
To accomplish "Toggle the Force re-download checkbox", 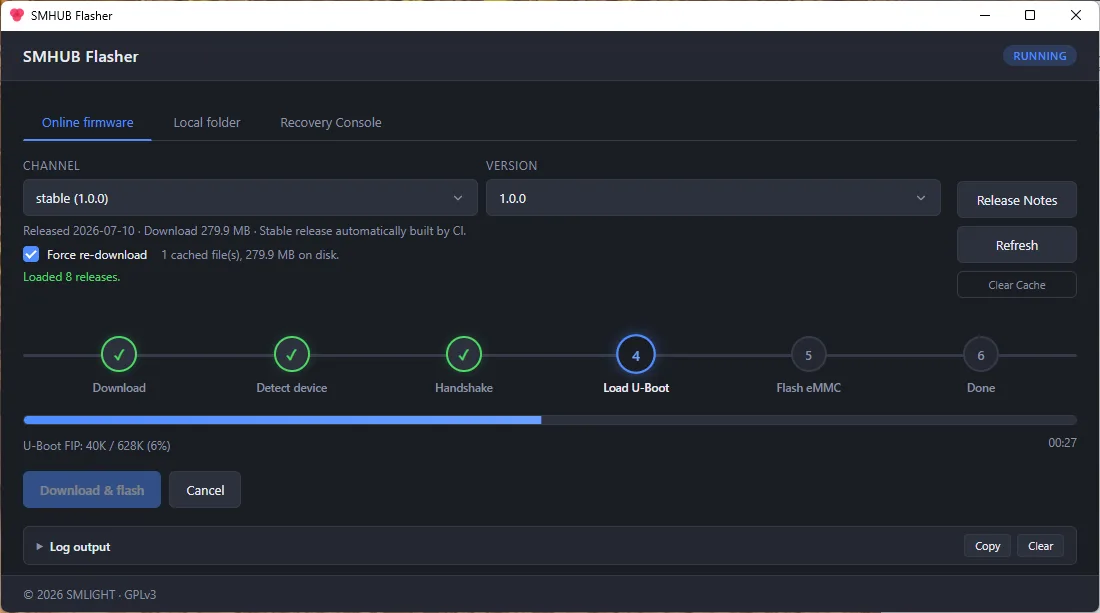I will 31,255.
